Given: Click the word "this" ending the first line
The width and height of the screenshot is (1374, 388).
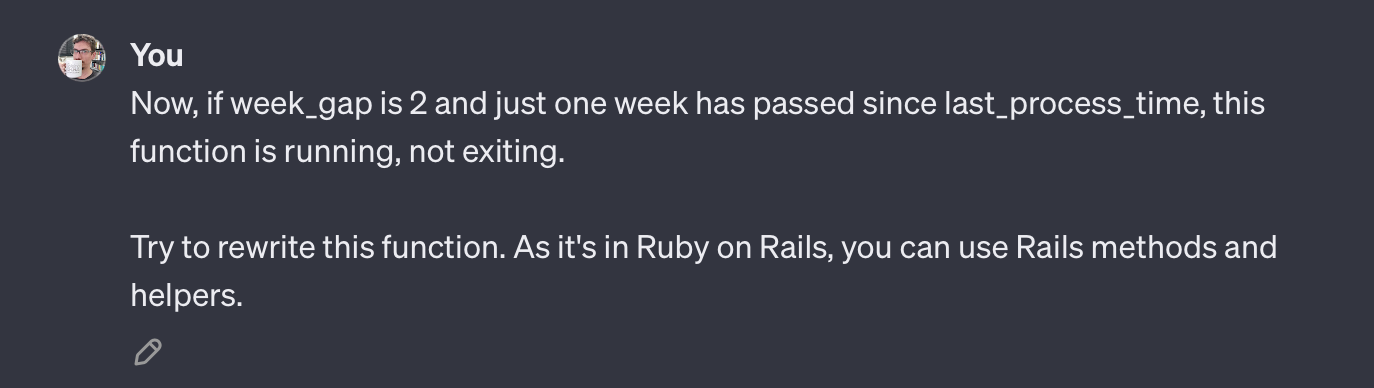Looking at the screenshot, I should pos(1239,104).
